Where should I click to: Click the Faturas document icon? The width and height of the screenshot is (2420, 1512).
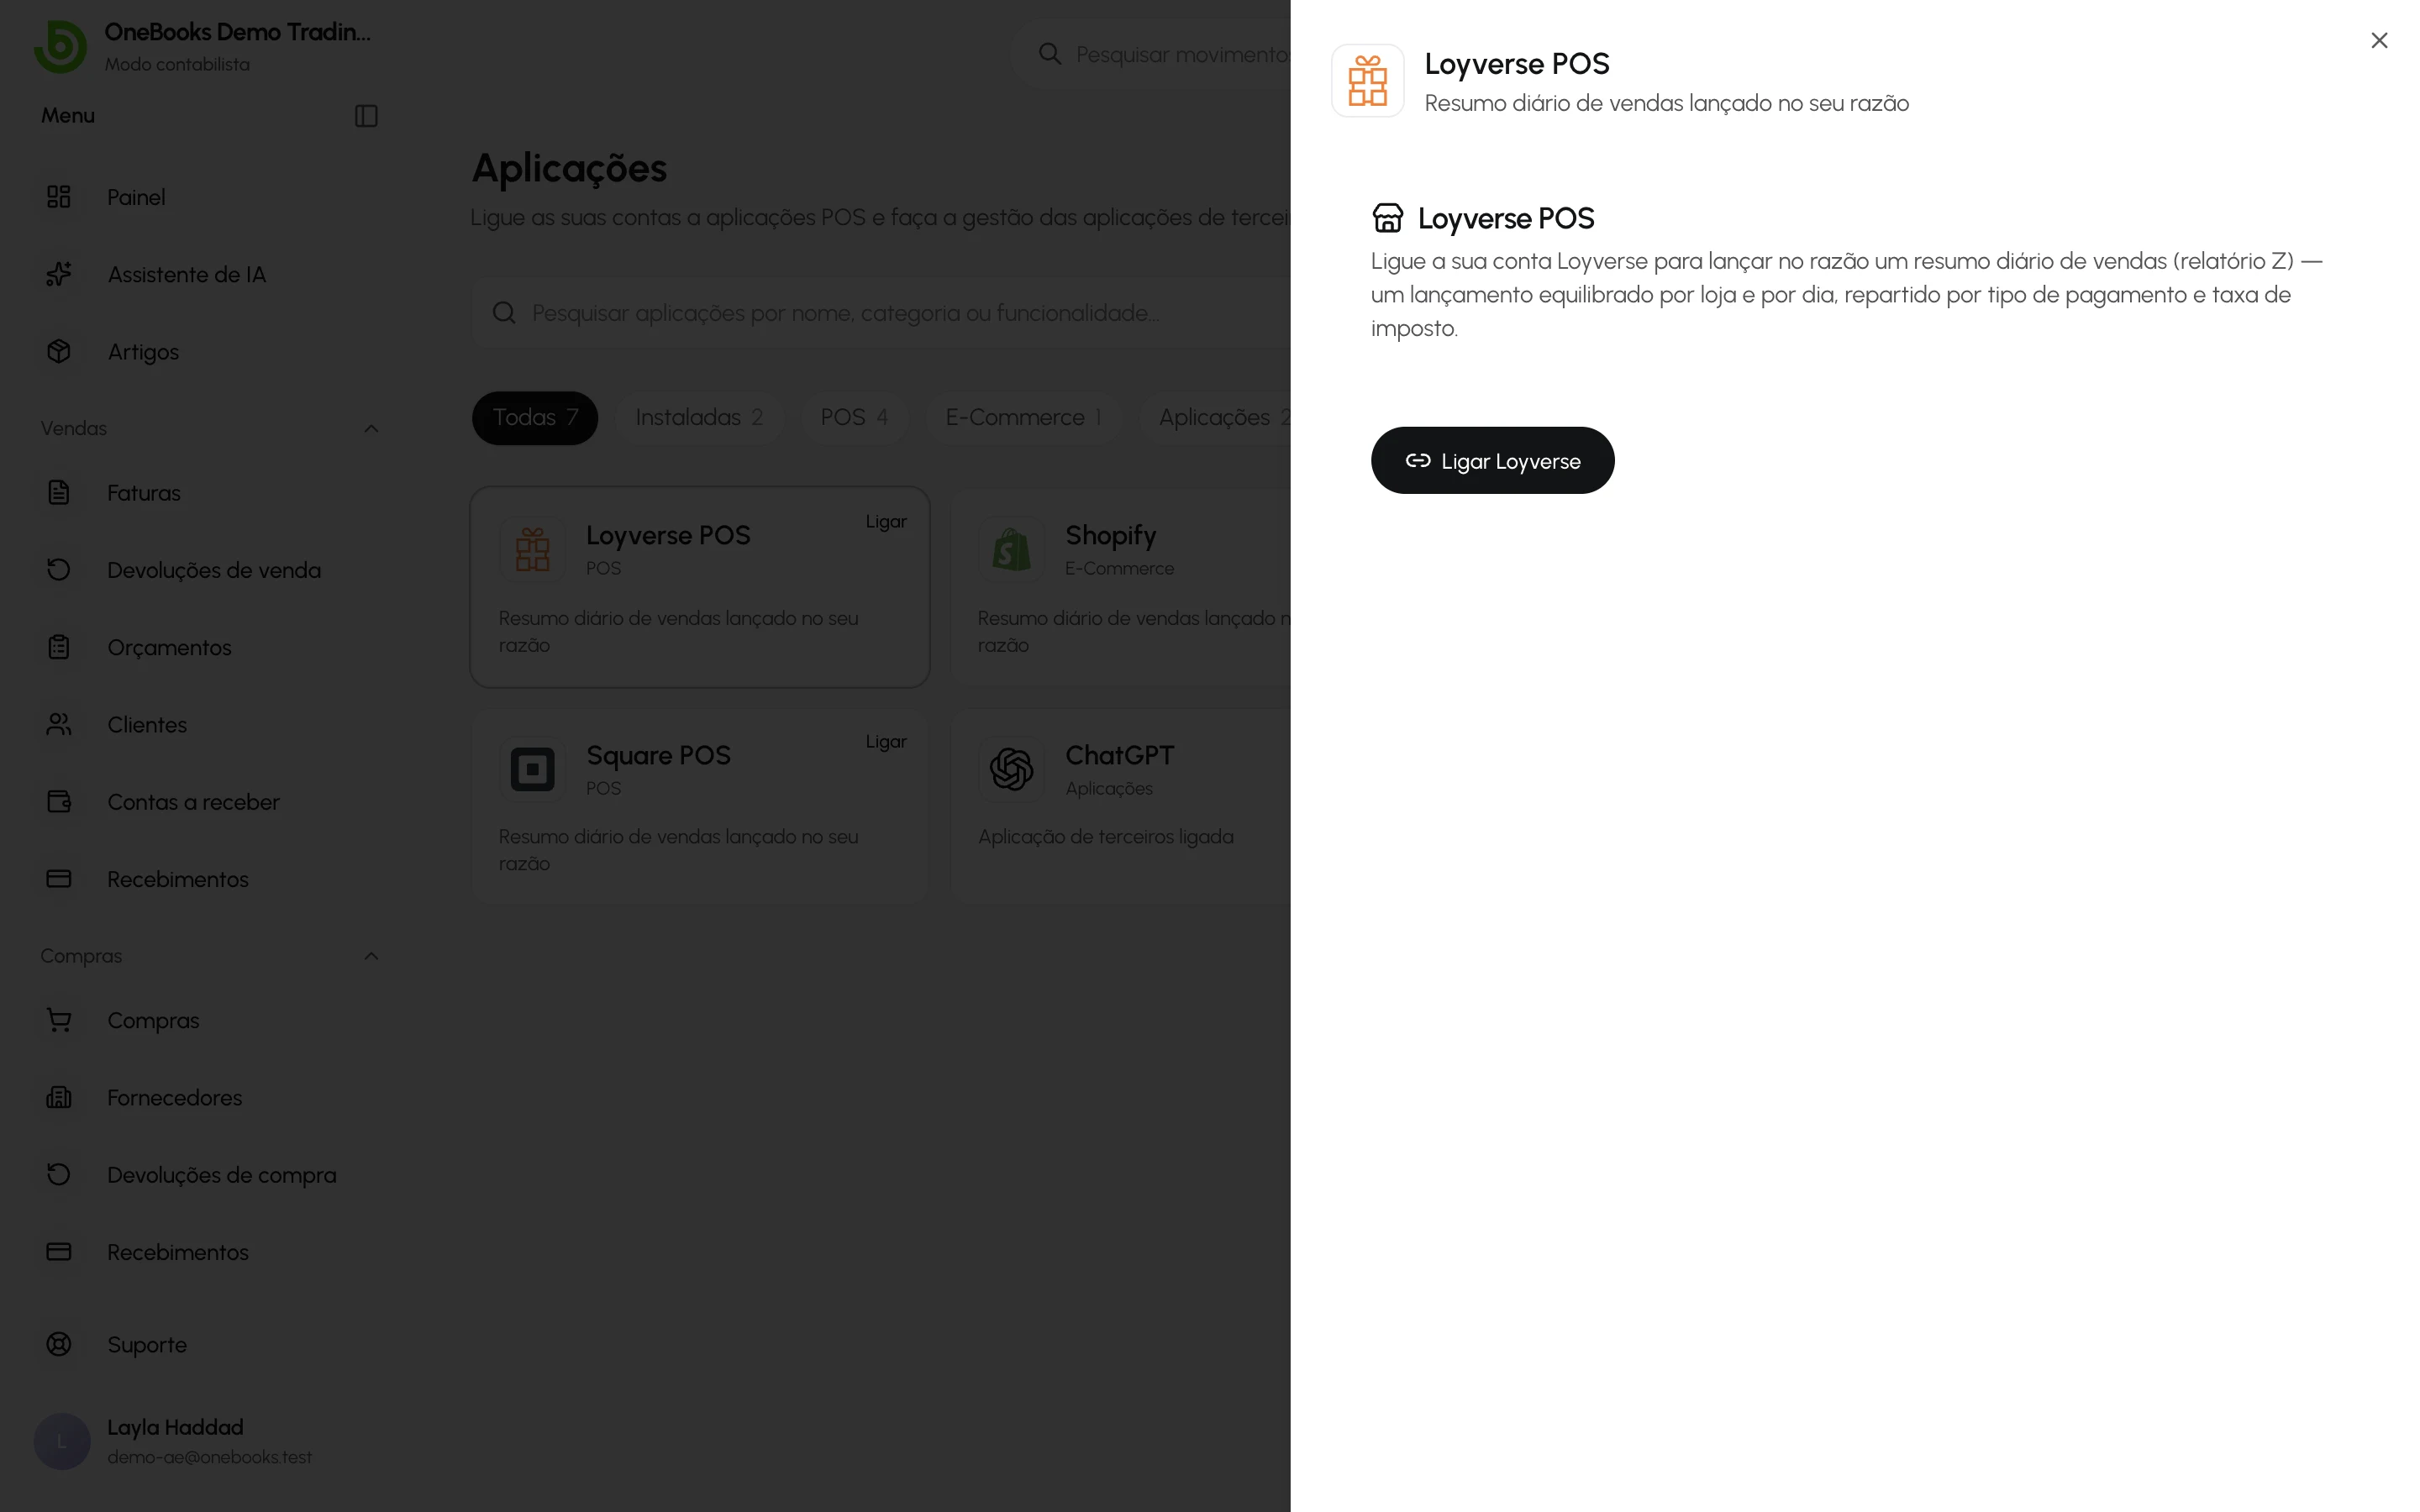[x=59, y=492]
